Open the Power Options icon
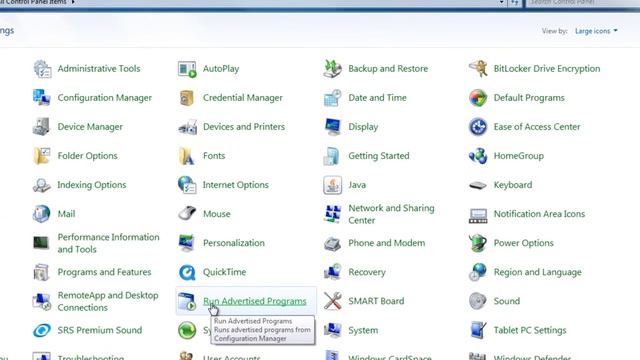Image resolution: width=640 pixels, height=360 pixels. pyautogui.click(x=478, y=243)
